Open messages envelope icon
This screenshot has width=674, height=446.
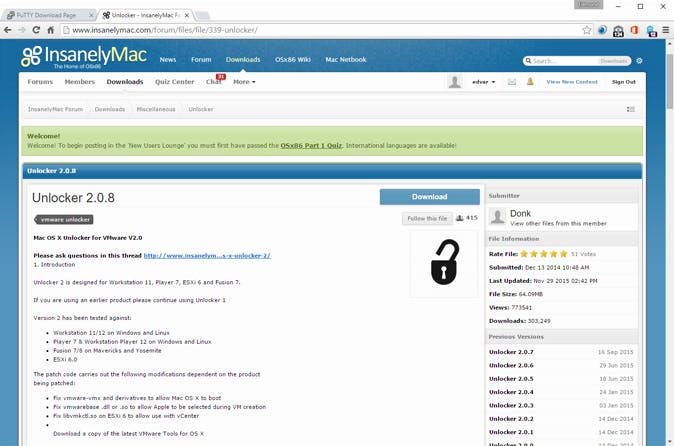[x=512, y=82]
